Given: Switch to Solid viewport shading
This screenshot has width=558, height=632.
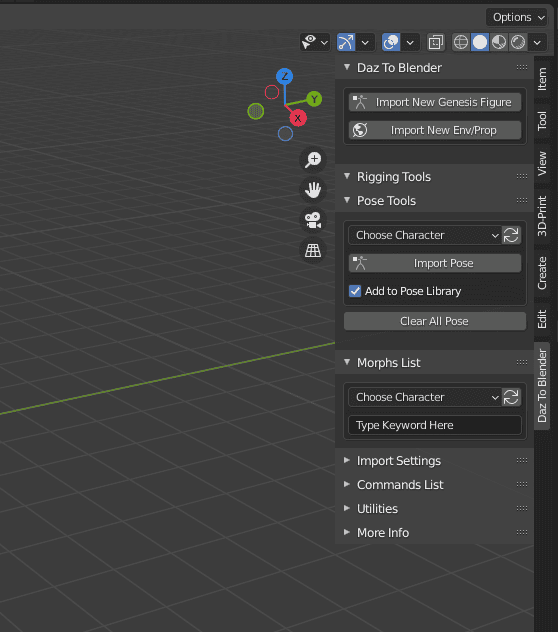Looking at the screenshot, I should click(480, 42).
